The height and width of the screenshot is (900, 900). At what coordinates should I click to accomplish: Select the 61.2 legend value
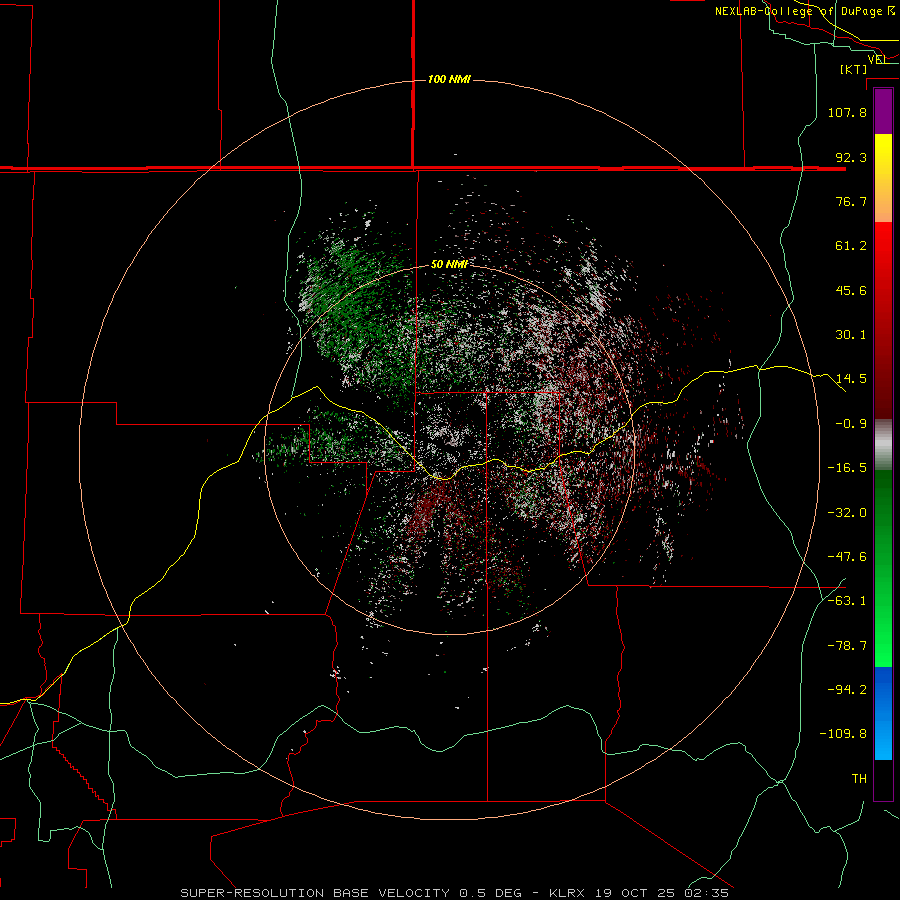click(851, 246)
